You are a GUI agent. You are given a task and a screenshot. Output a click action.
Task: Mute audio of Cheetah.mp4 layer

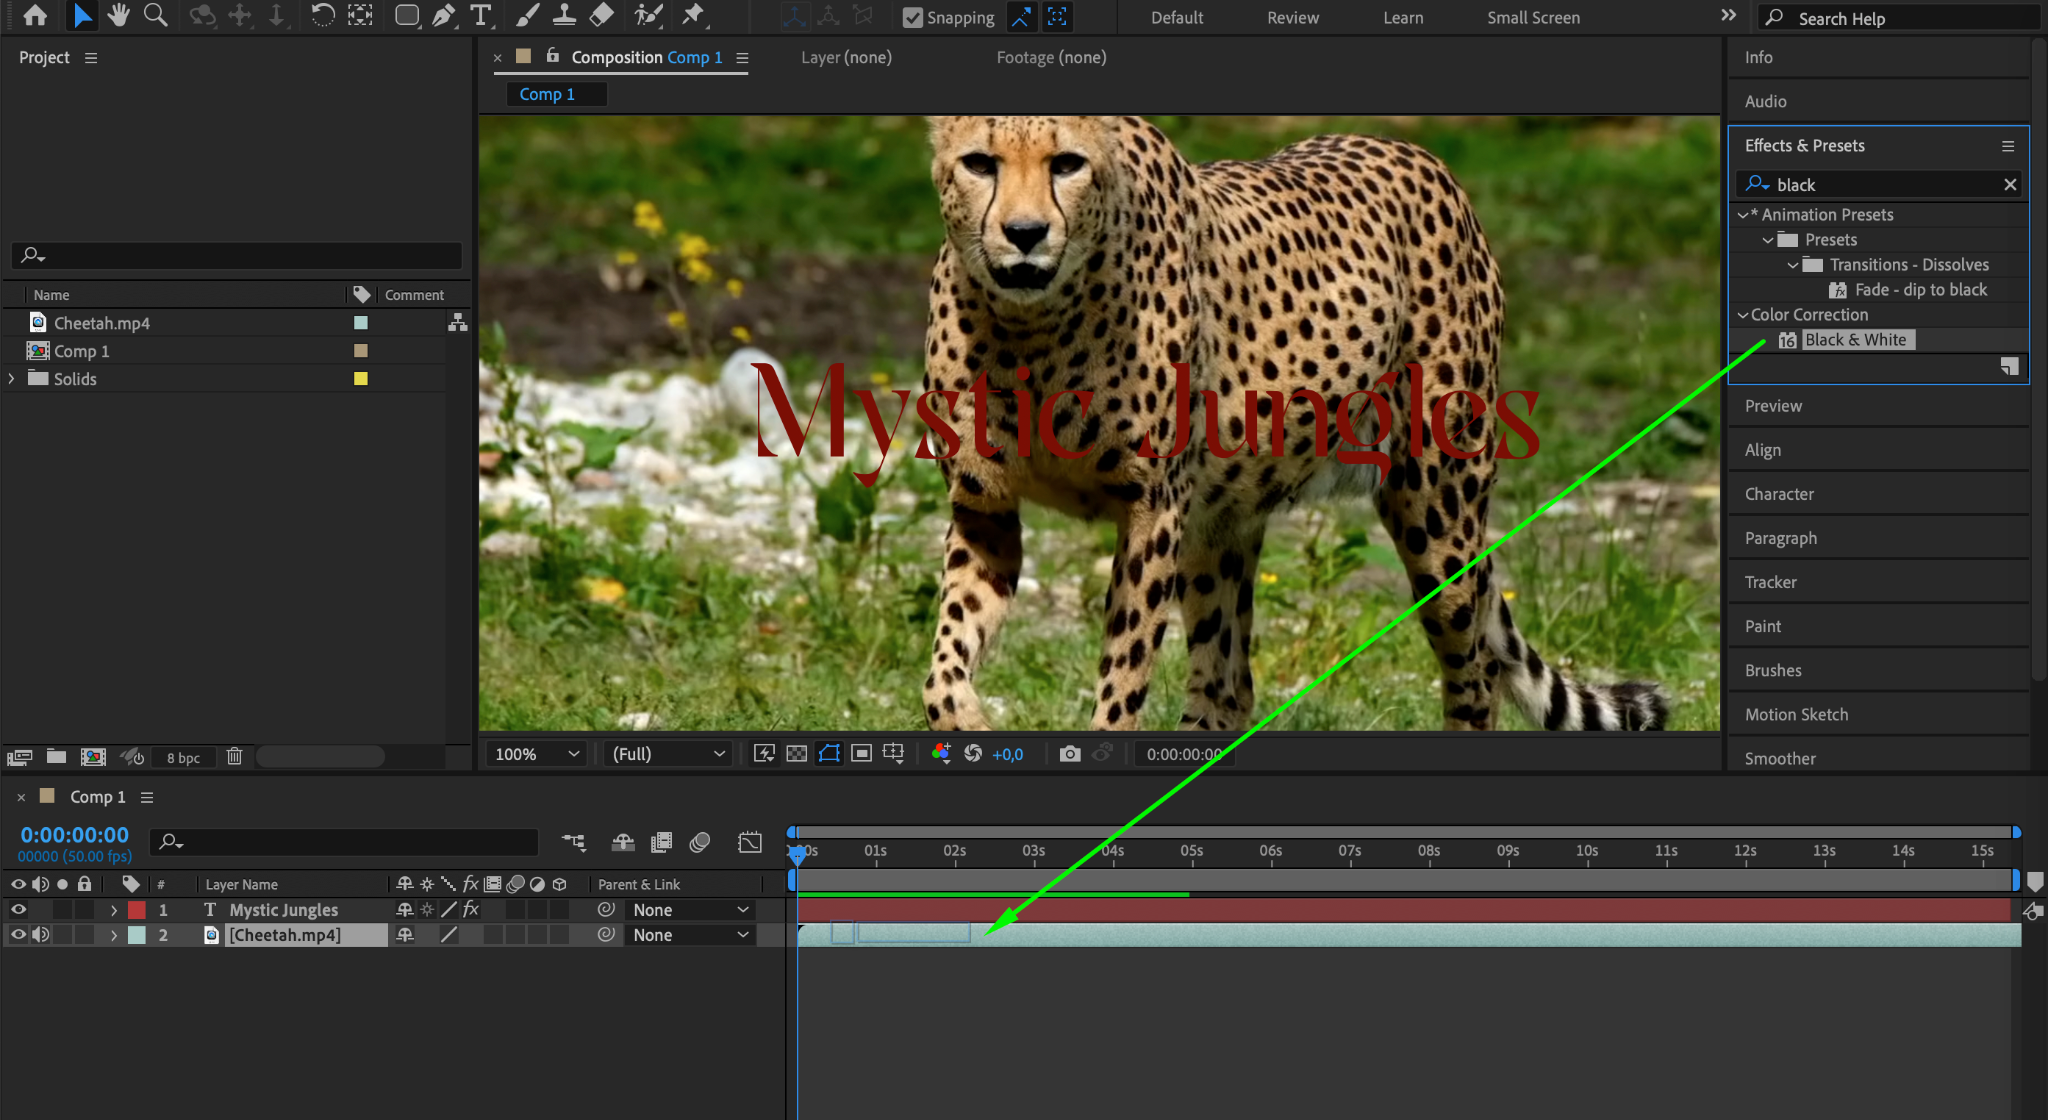40,935
